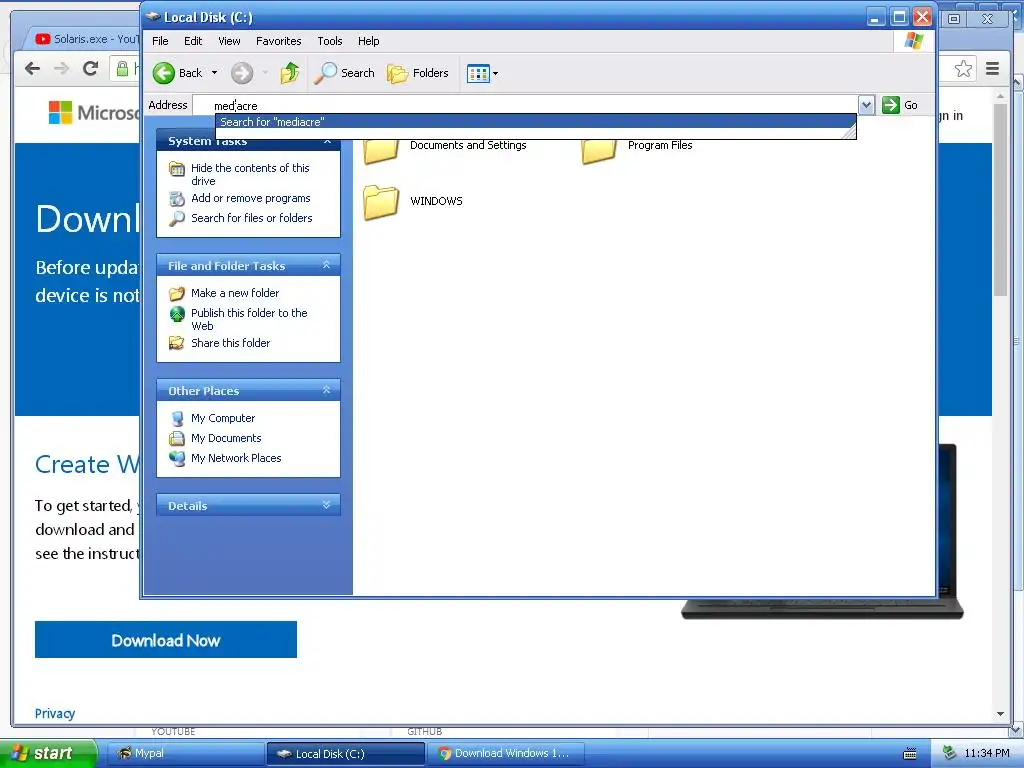
Task: Click inside the Address bar text field
Action: coord(526,105)
